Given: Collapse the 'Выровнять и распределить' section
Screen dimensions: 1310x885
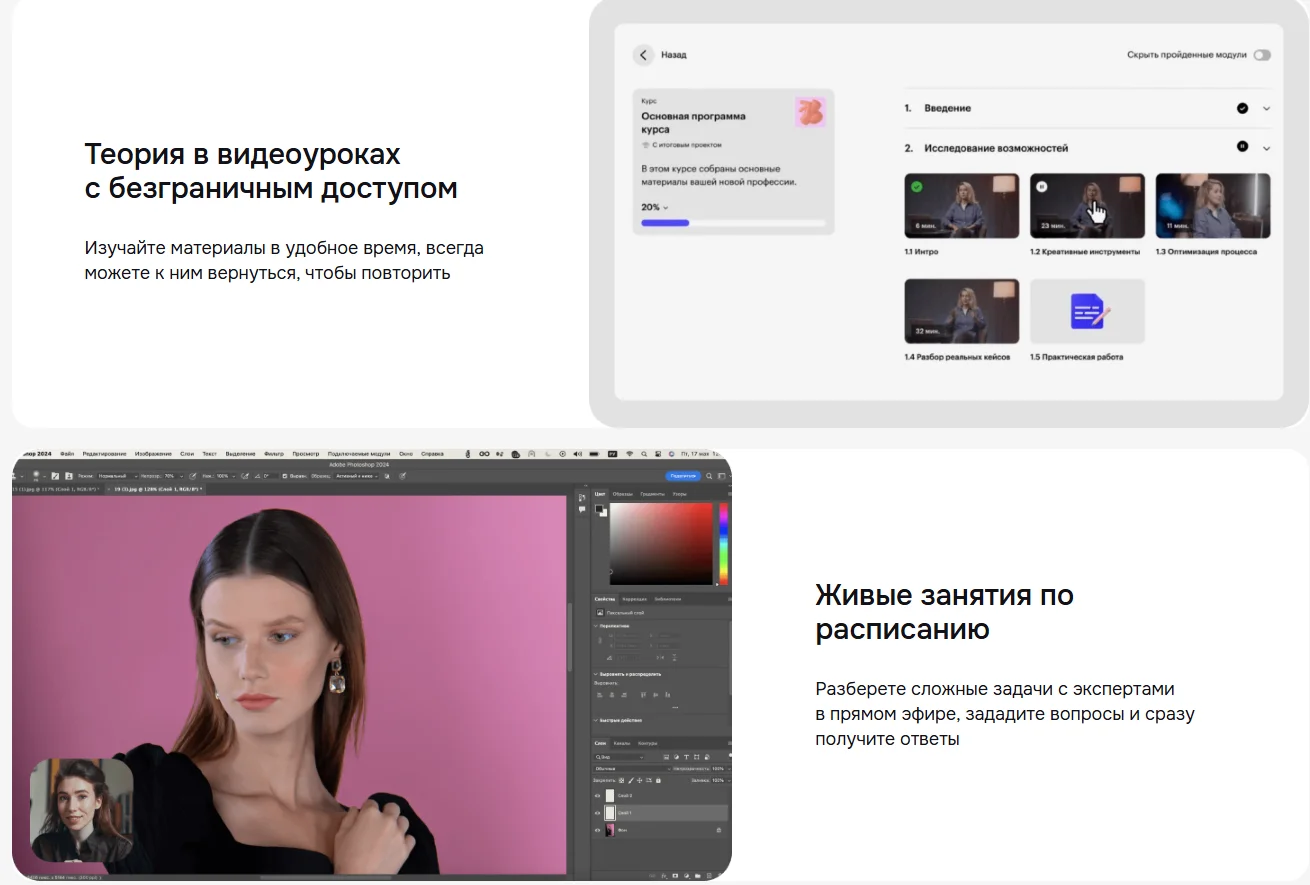Looking at the screenshot, I should tap(597, 674).
